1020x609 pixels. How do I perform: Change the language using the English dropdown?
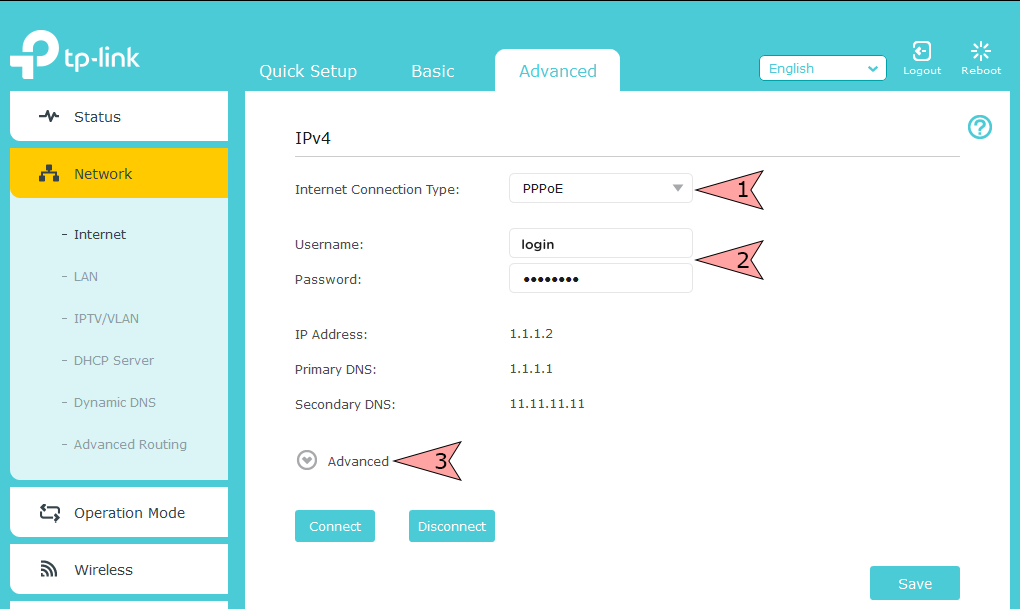(822, 68)
